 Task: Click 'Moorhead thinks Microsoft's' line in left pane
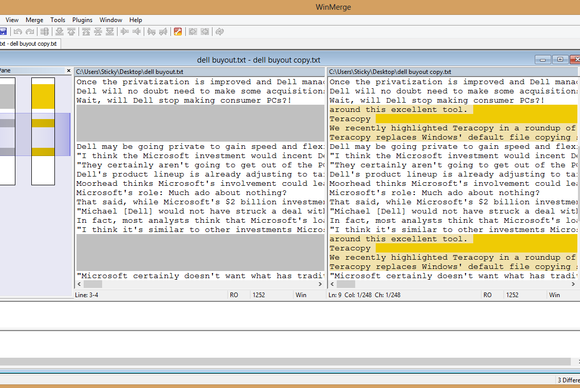tap(200, 183)
